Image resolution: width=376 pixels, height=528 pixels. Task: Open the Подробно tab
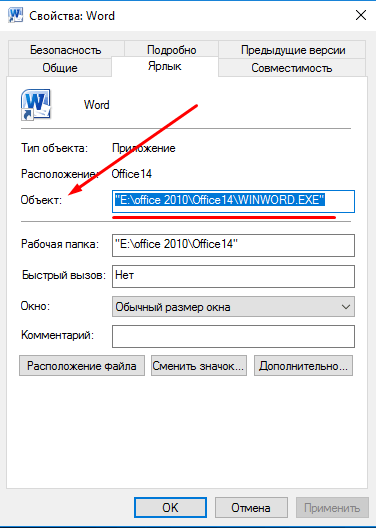171,50
